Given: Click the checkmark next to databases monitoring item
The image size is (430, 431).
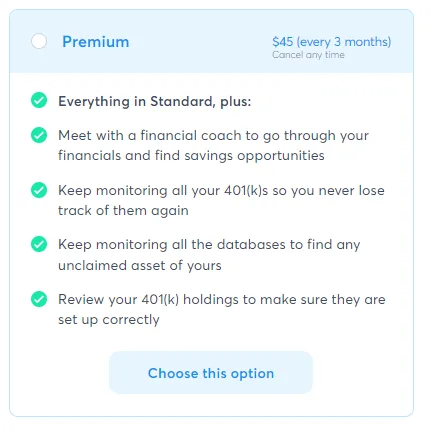Looking at the screenshot, I should 39,244.
